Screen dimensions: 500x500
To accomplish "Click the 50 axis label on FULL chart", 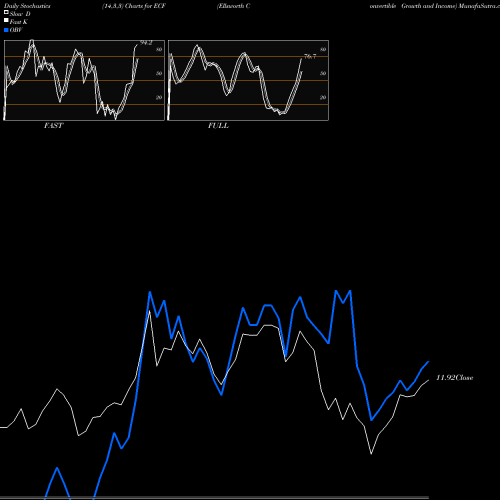I will [x=323, y=73].
